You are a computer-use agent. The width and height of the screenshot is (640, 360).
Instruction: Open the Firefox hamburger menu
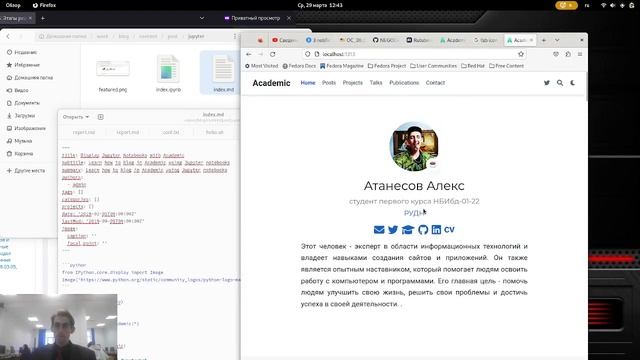click(580, 54)
